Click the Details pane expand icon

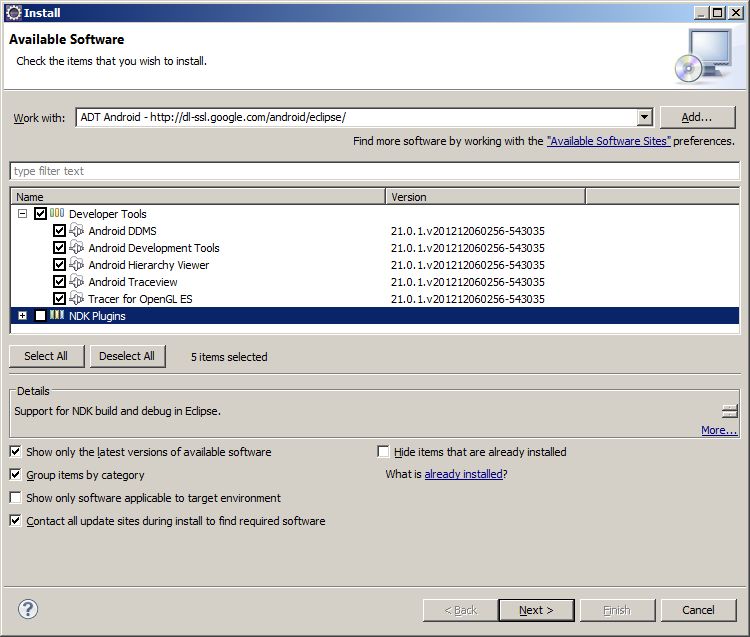[x=730, y=411]
